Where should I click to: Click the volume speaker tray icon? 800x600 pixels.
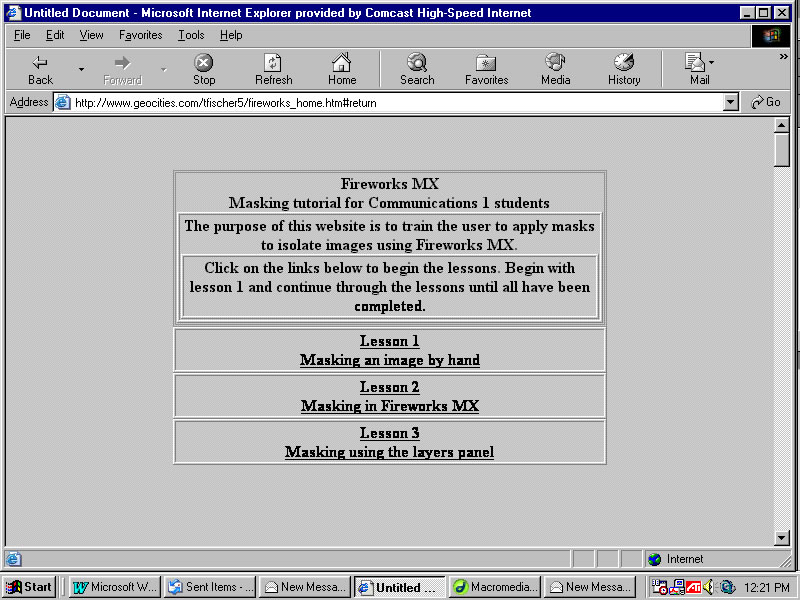pyautogui.click(x=708, y=587)
